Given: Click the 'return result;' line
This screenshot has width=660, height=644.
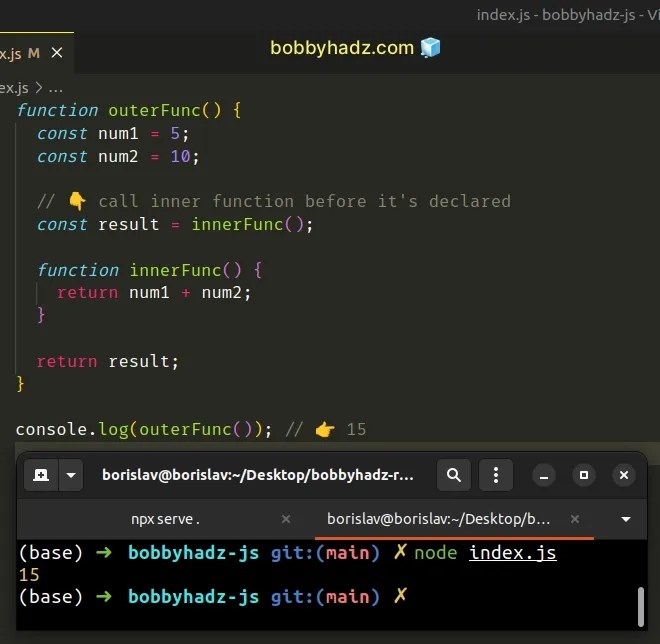Looking at the screenshot, I should click(x=108, y=362).
